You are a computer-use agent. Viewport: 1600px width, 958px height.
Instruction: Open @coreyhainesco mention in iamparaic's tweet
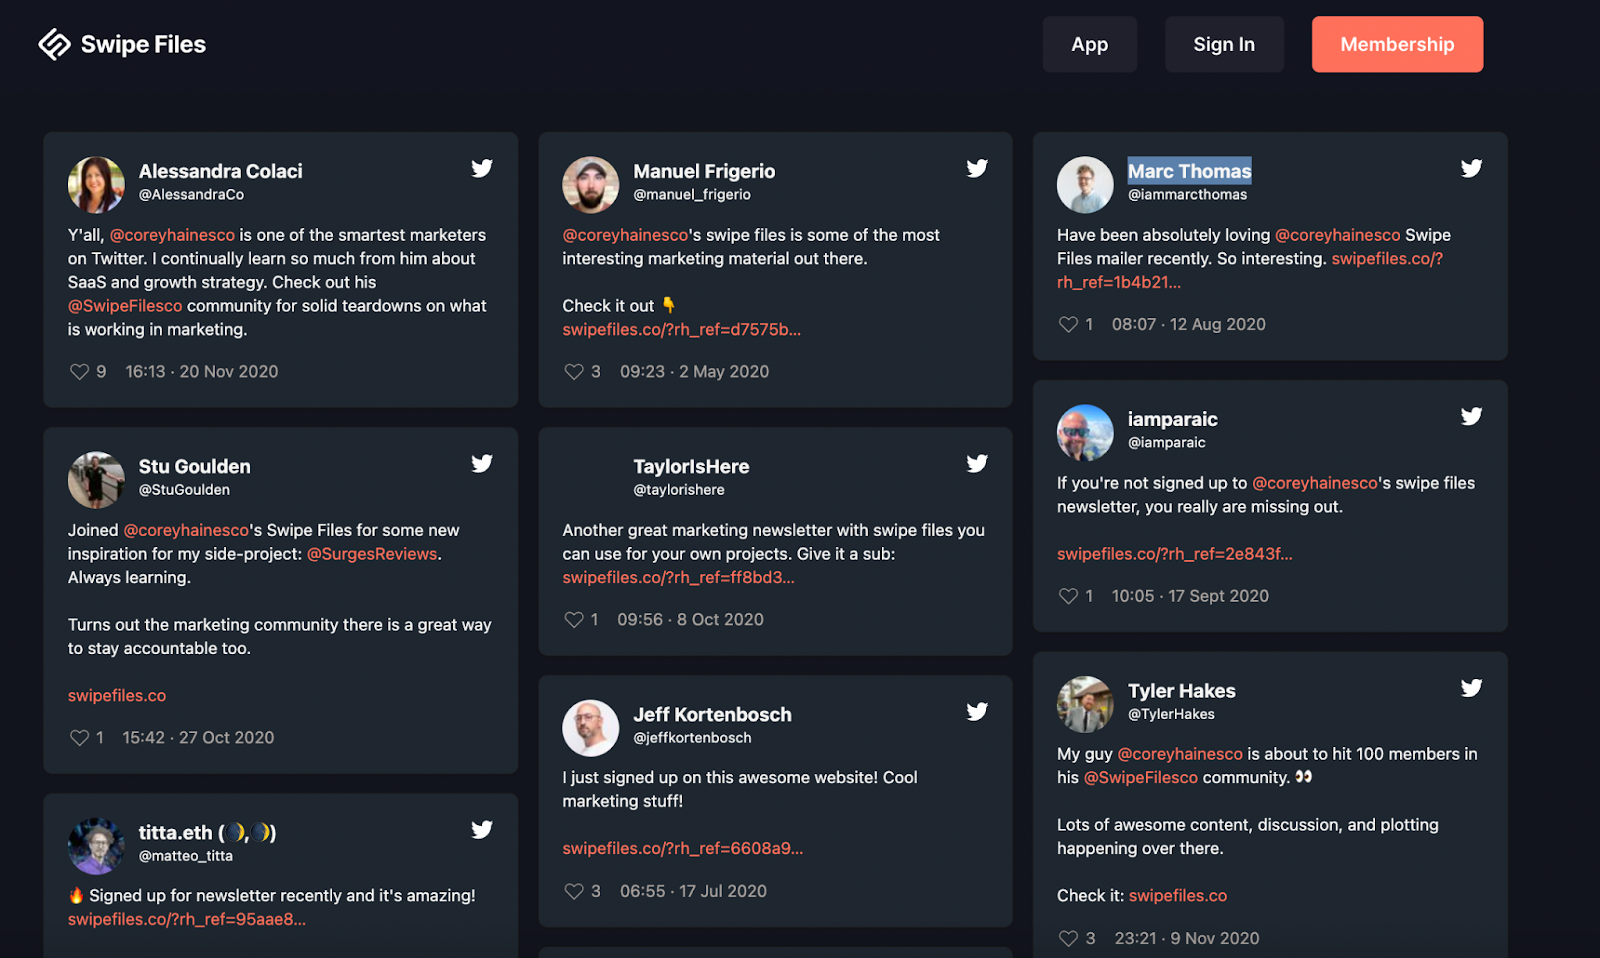click(1315, 483)
